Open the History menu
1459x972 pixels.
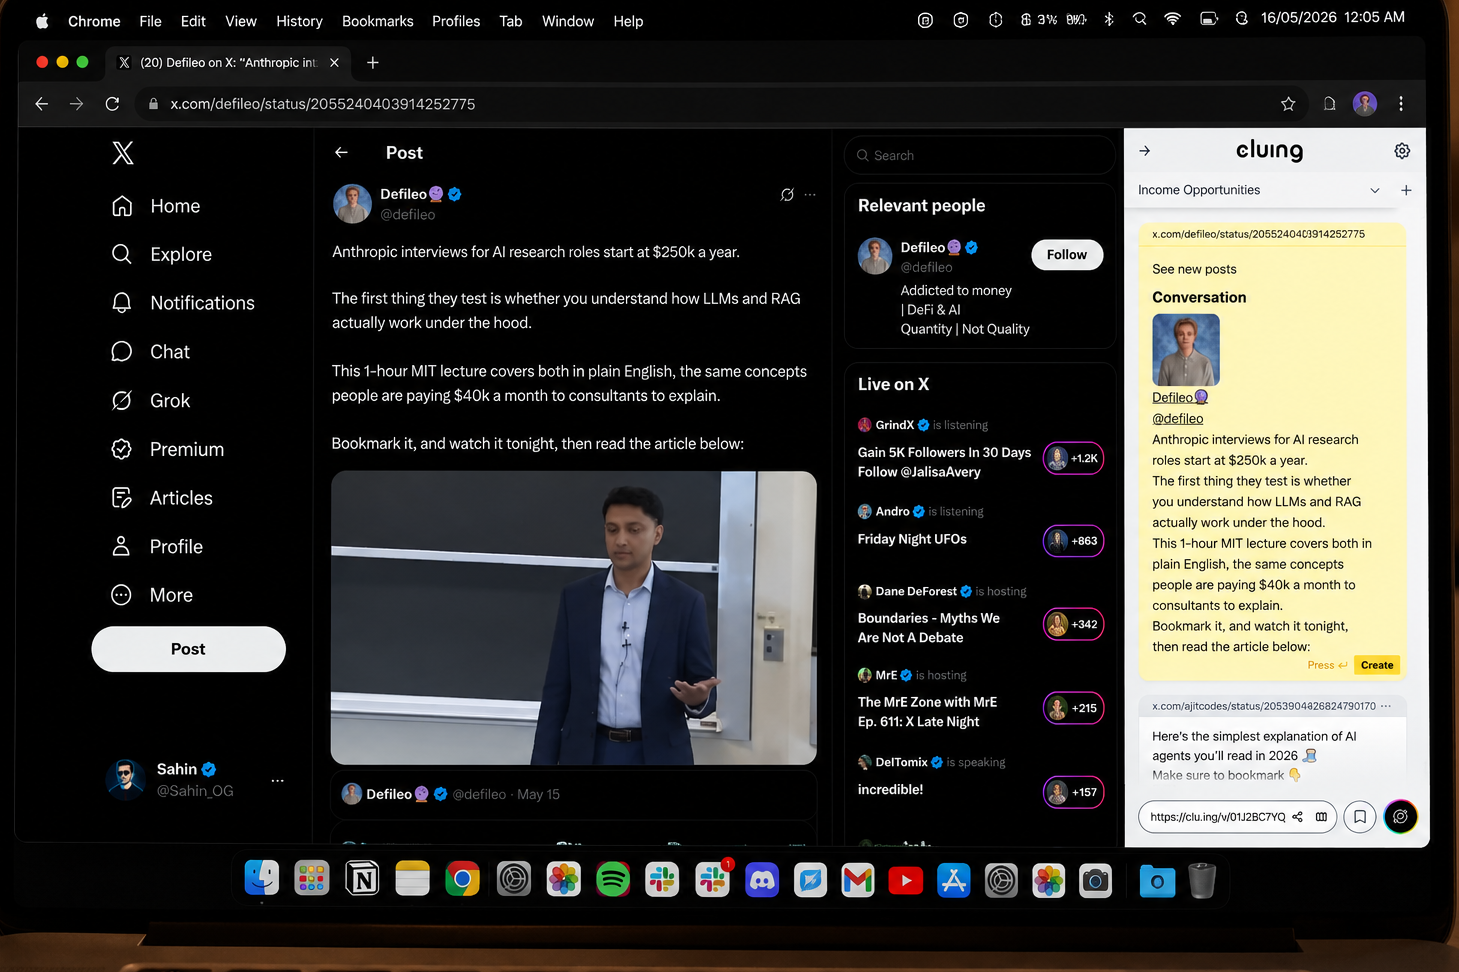(299, 21)
